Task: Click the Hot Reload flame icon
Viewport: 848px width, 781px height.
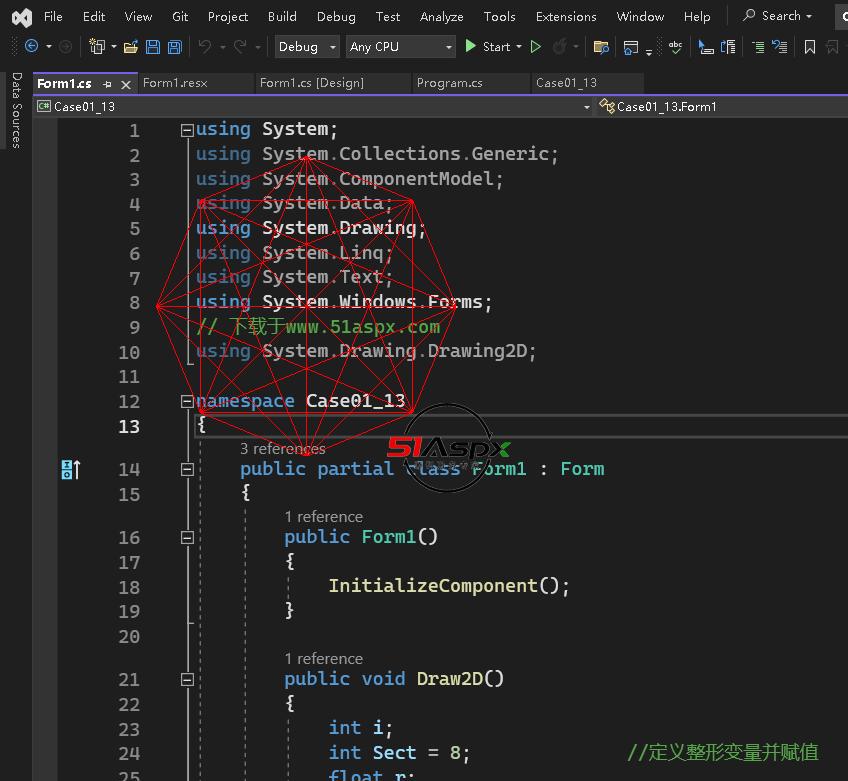Action: coord(560,47)
